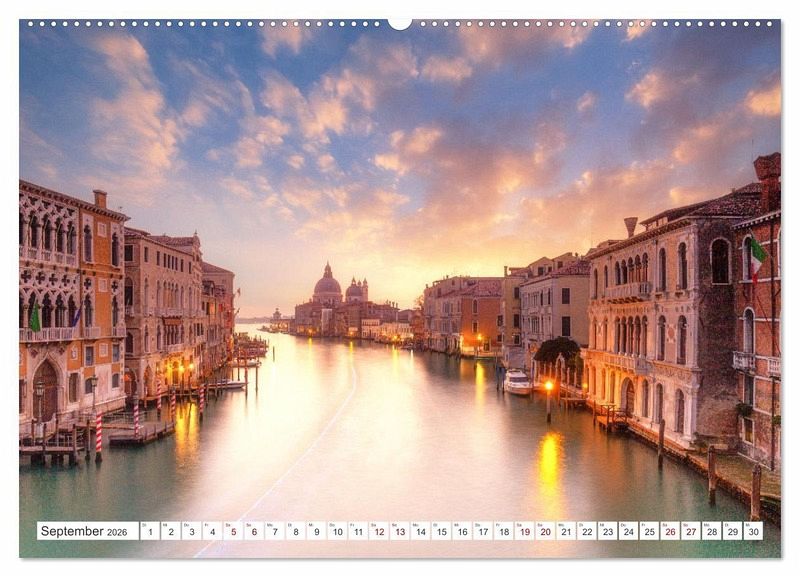Click the "September 2026" month label
The image size is (800, 577).
pyautogui.click(x=84, y=531)
